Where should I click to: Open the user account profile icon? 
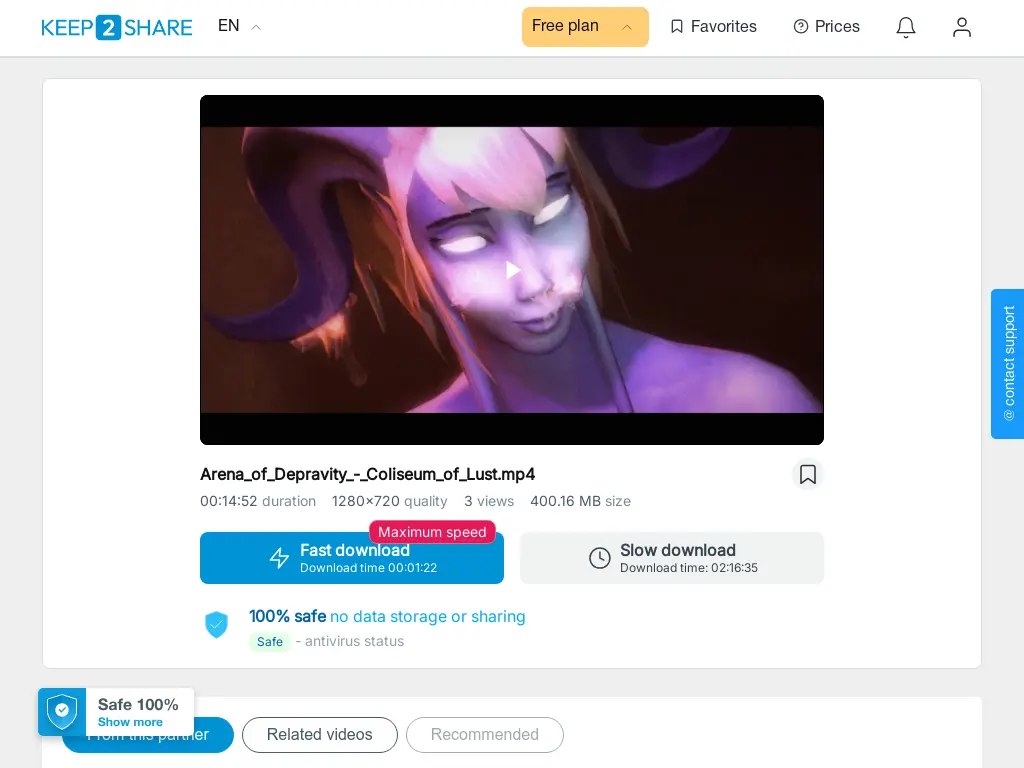point(962,27)
